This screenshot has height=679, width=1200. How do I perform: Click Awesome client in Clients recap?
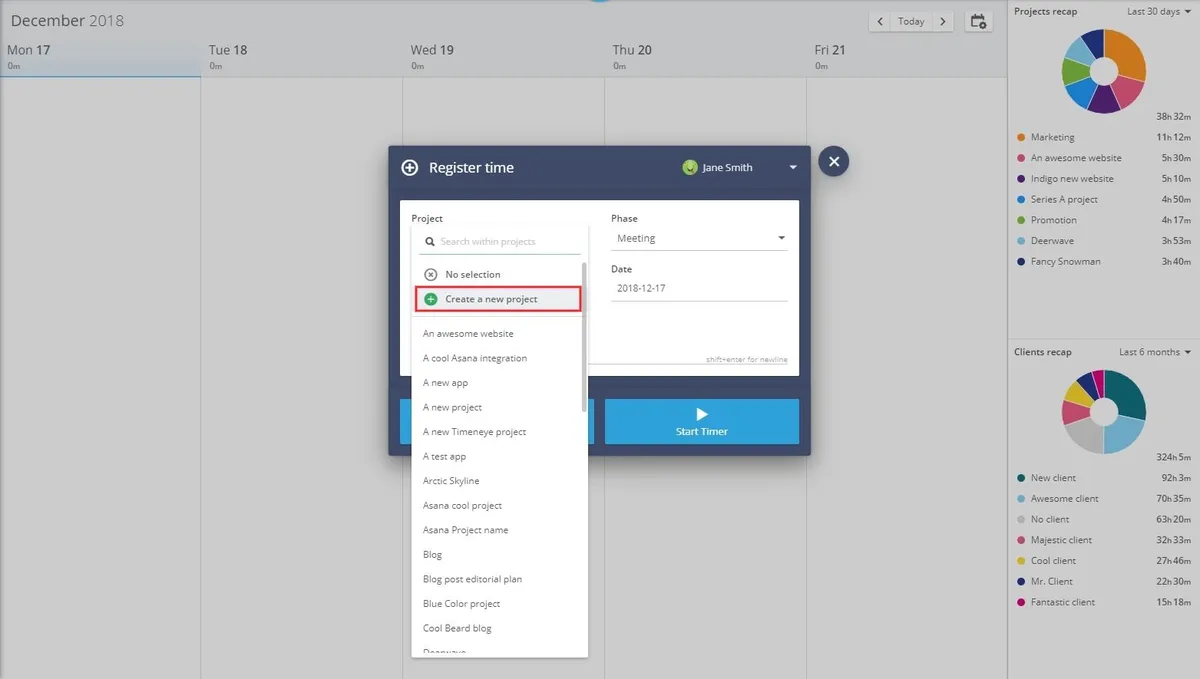[1065, 499]
